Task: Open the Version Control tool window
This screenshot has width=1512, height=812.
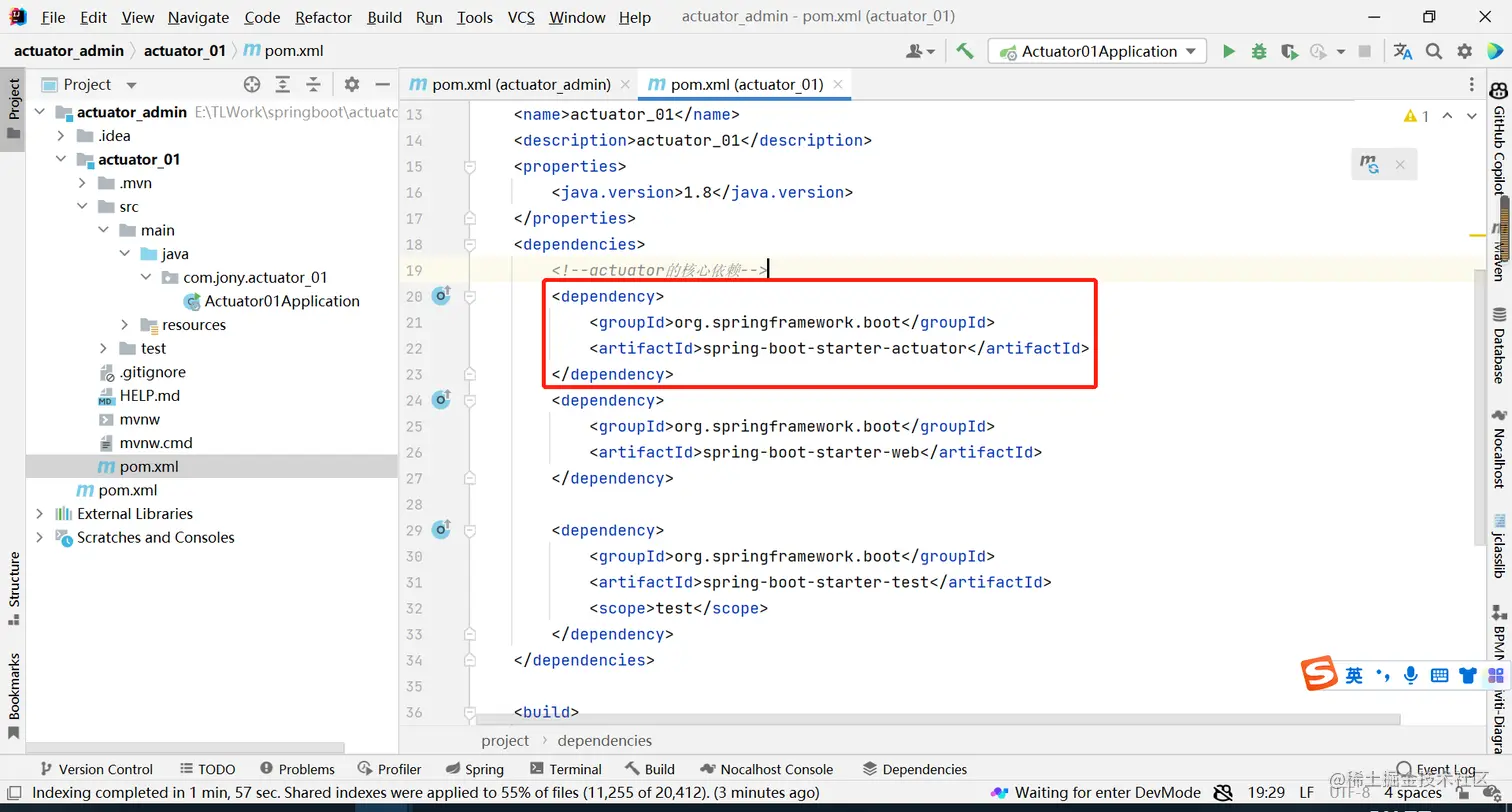Action: pos(95,769)
